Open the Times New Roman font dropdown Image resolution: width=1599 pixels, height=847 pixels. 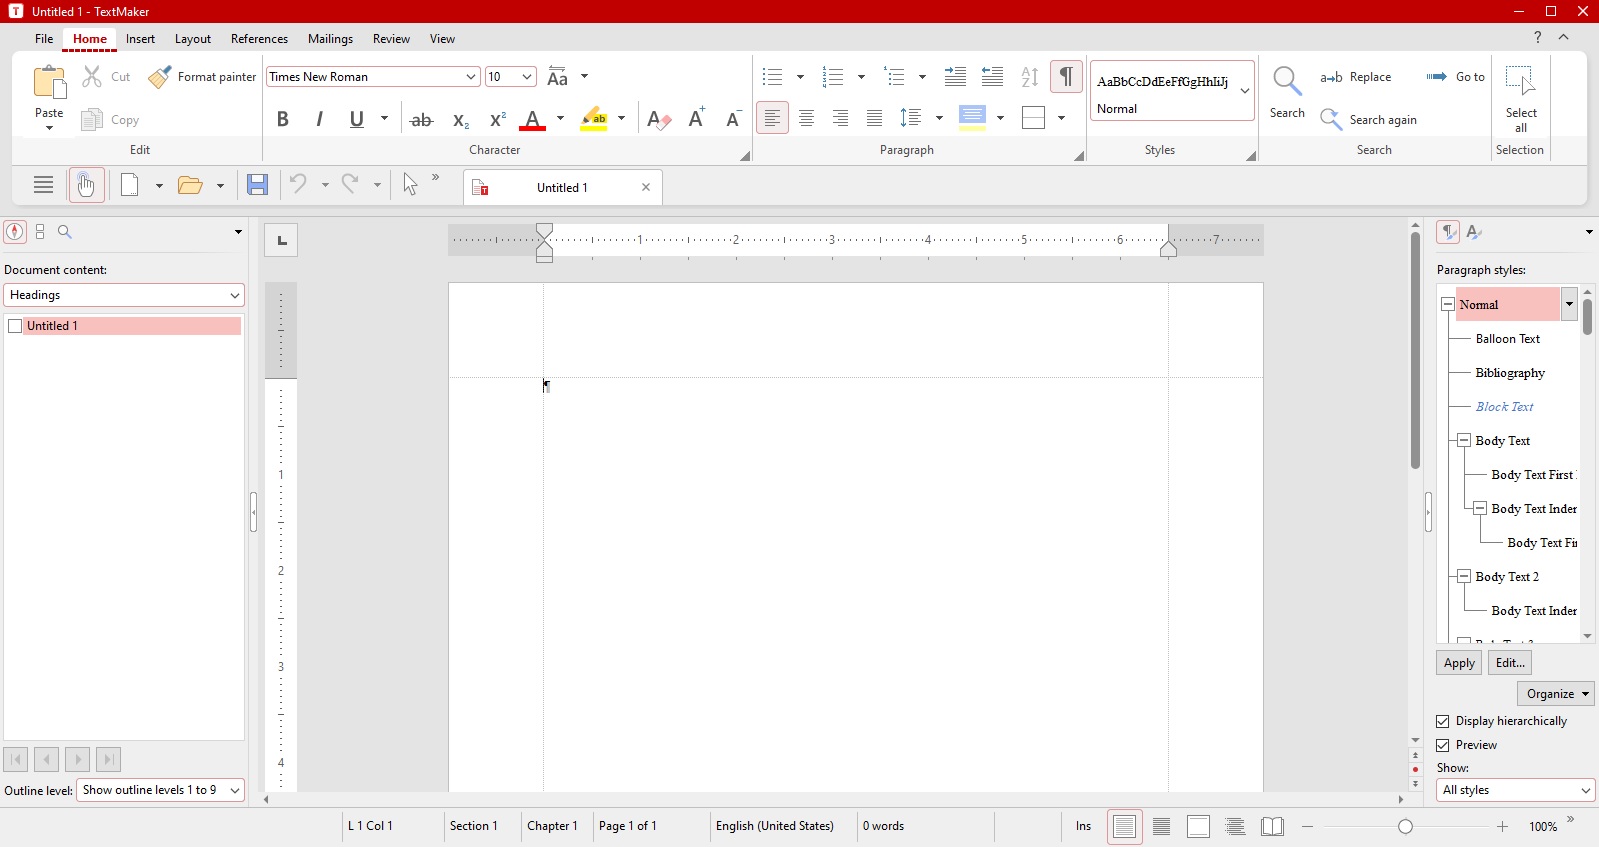point(471,77)
